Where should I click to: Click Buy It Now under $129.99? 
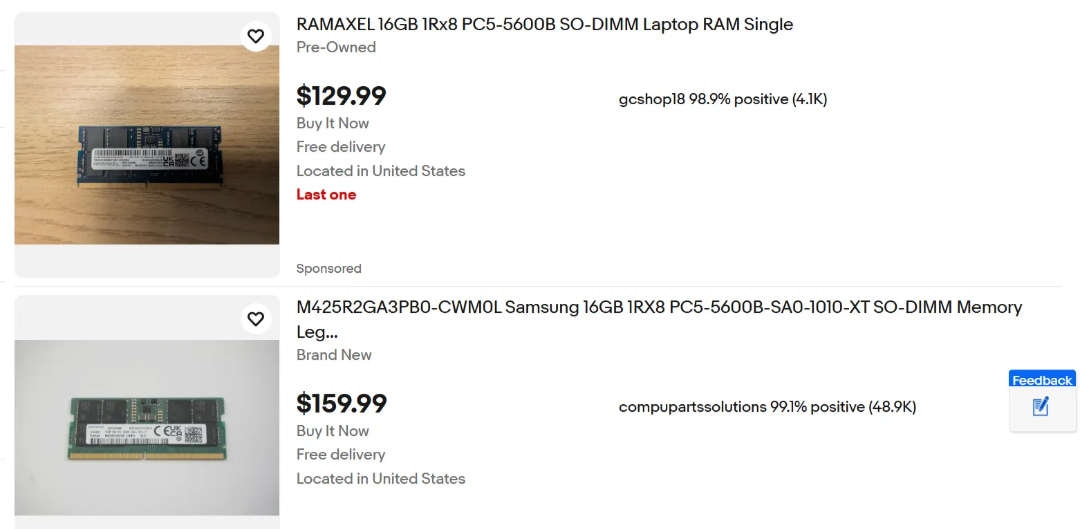click(x=332, y=123)
